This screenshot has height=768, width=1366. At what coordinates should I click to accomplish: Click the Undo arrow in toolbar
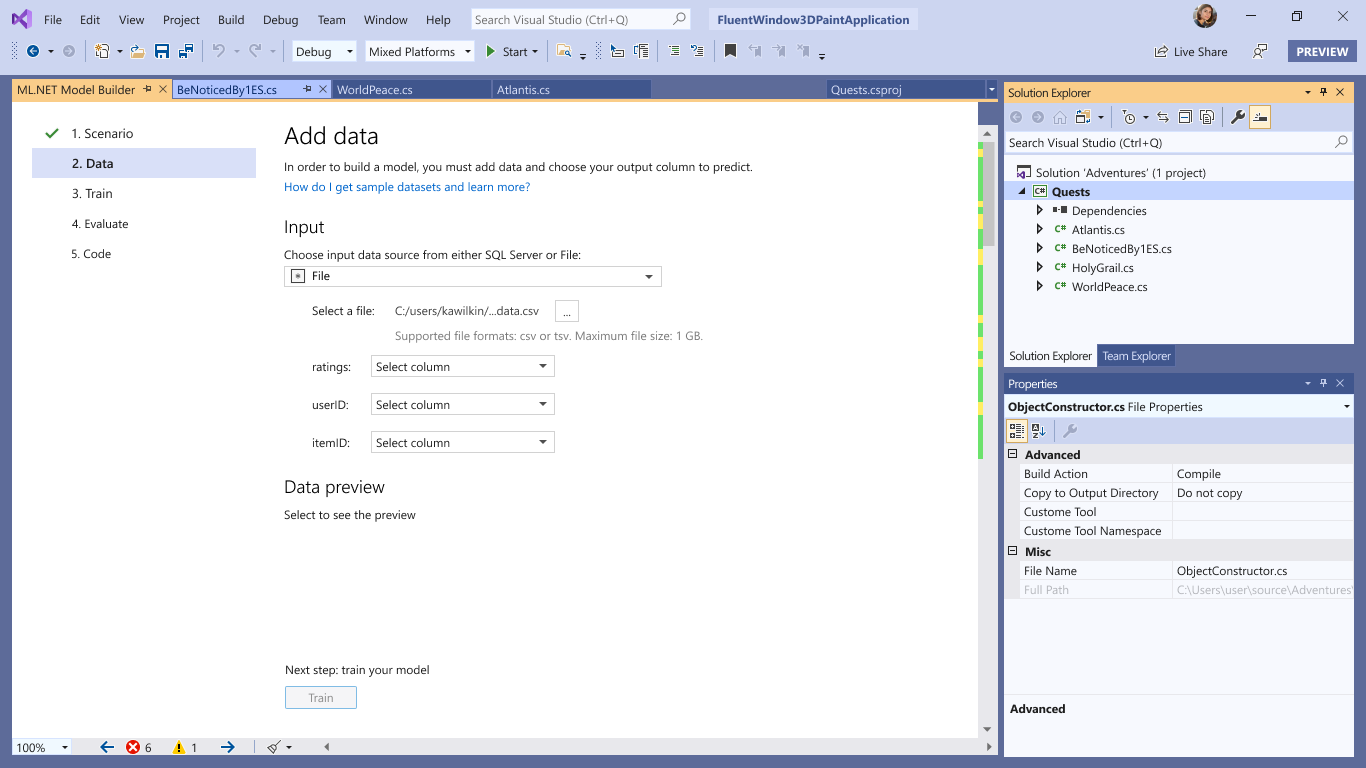pyautogui.click(x=219, y=51)
